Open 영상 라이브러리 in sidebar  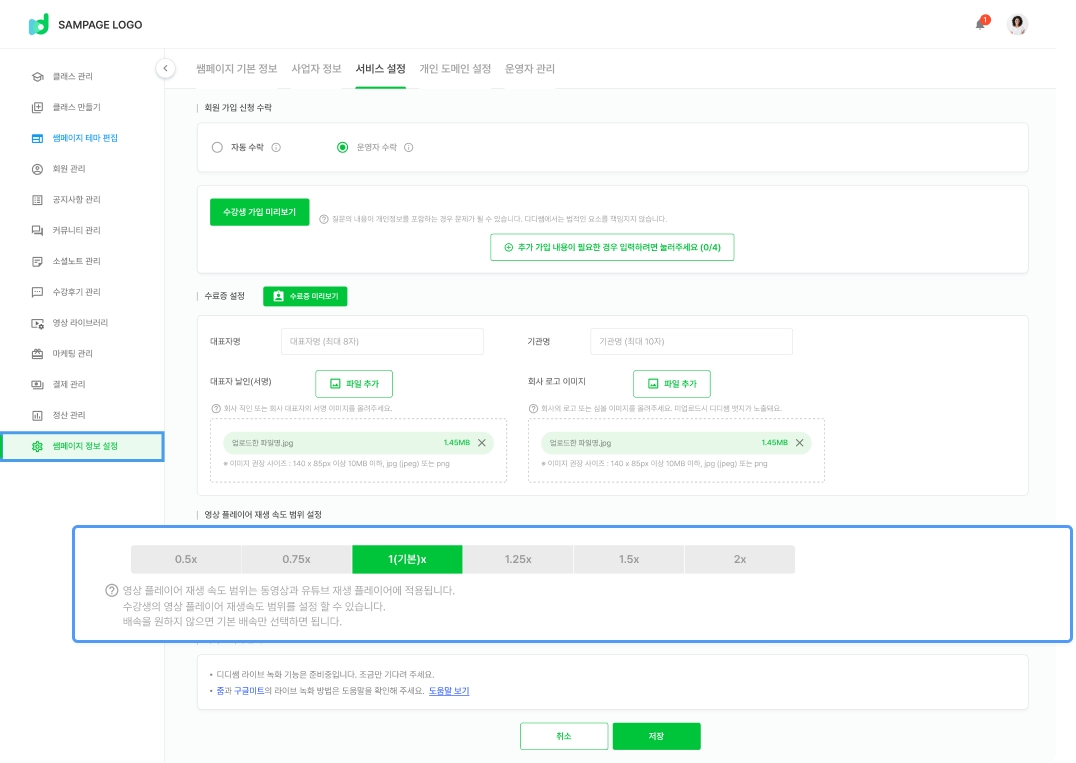(80, 323)
